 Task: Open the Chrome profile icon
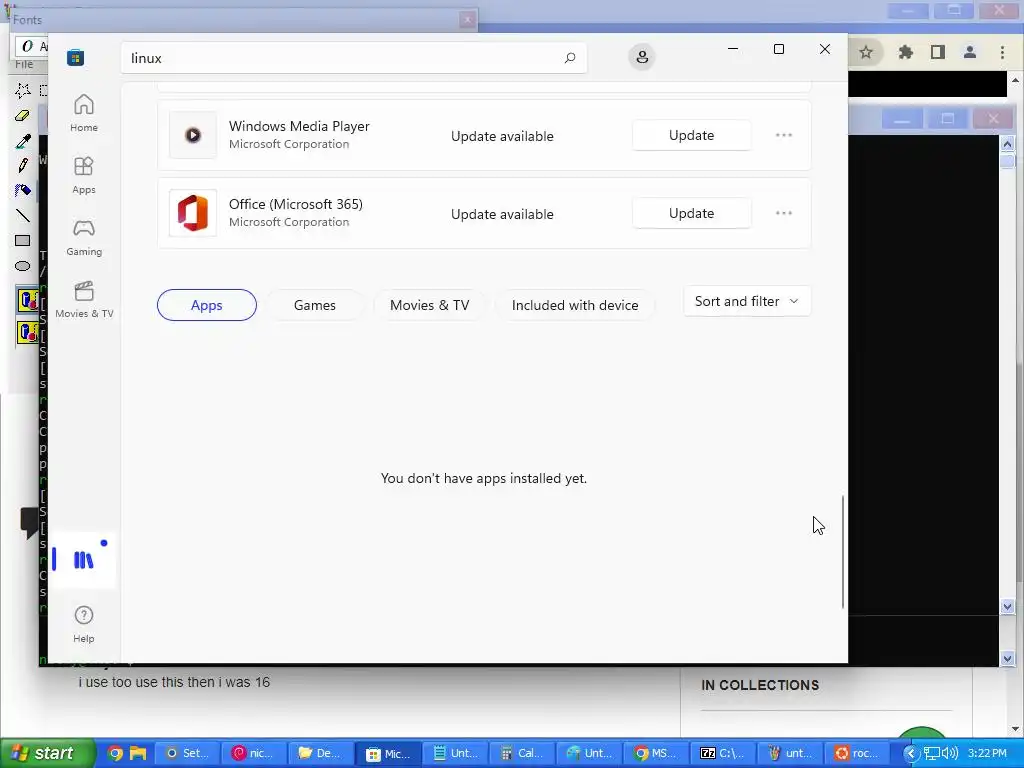[970, 52]
